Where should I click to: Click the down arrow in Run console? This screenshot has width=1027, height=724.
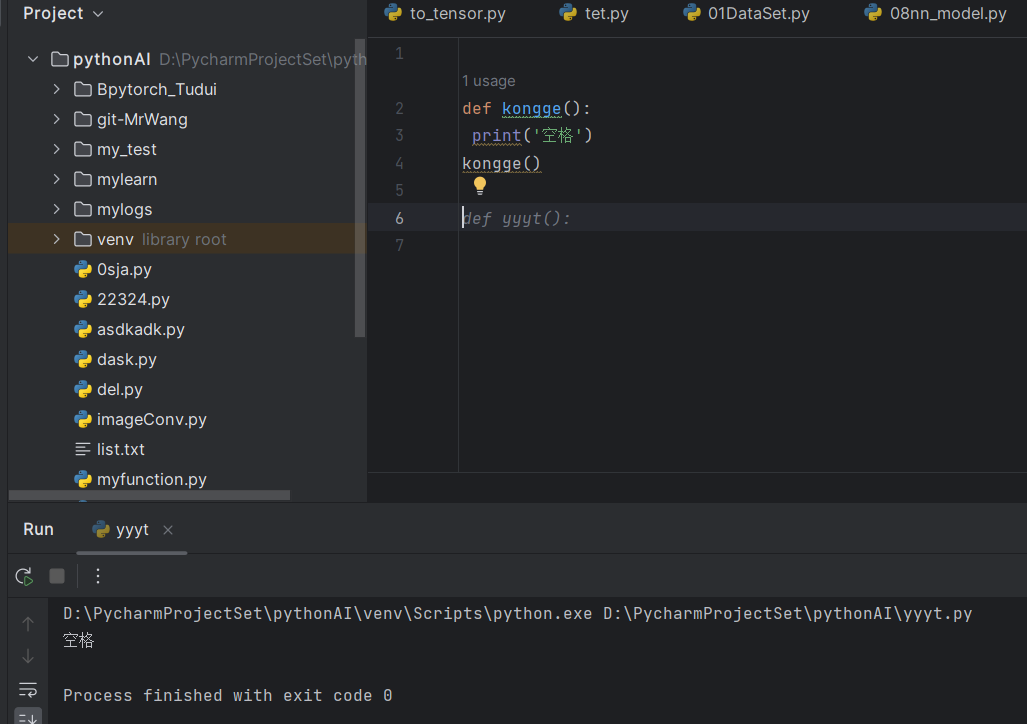[x=28, y=656]
